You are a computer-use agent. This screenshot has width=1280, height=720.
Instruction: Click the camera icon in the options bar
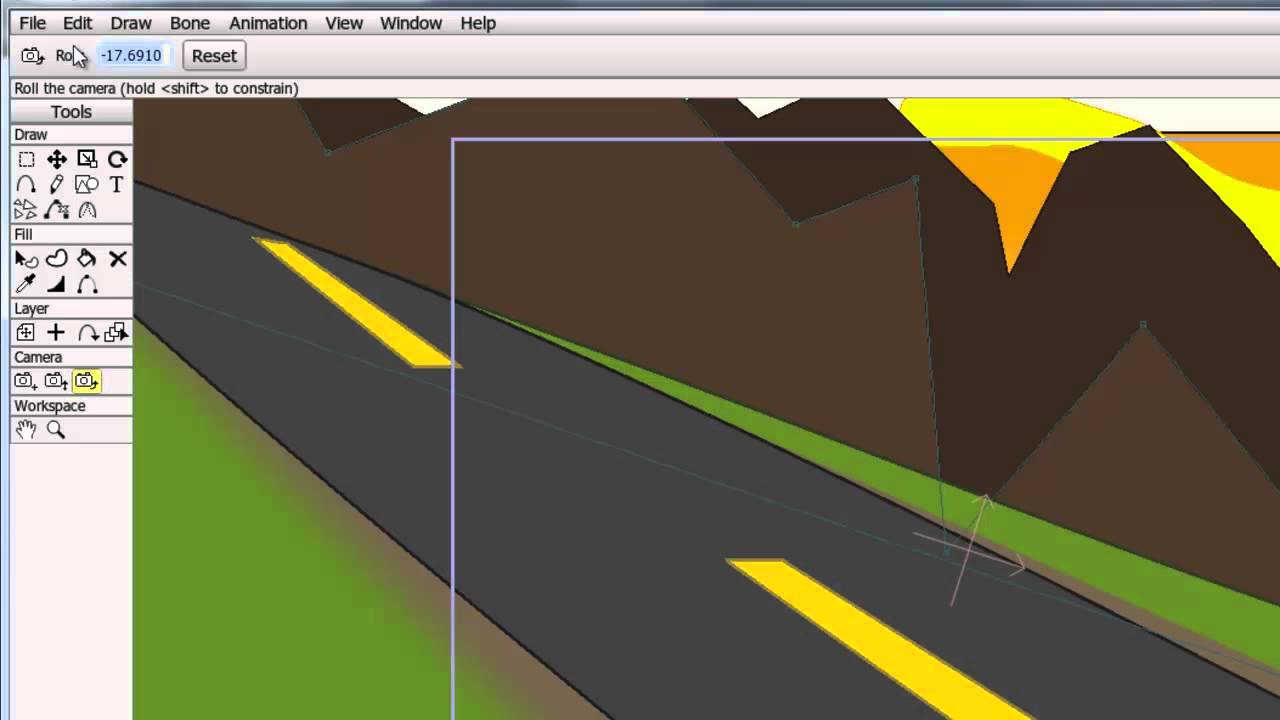point(32,56)
